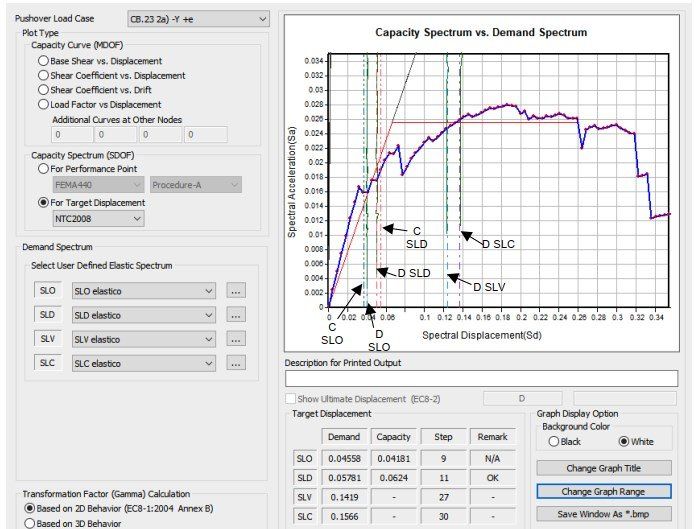Click ellipsis button next to SLD elastico
Screen dimensions: 700x529
(x=236, y=315)
